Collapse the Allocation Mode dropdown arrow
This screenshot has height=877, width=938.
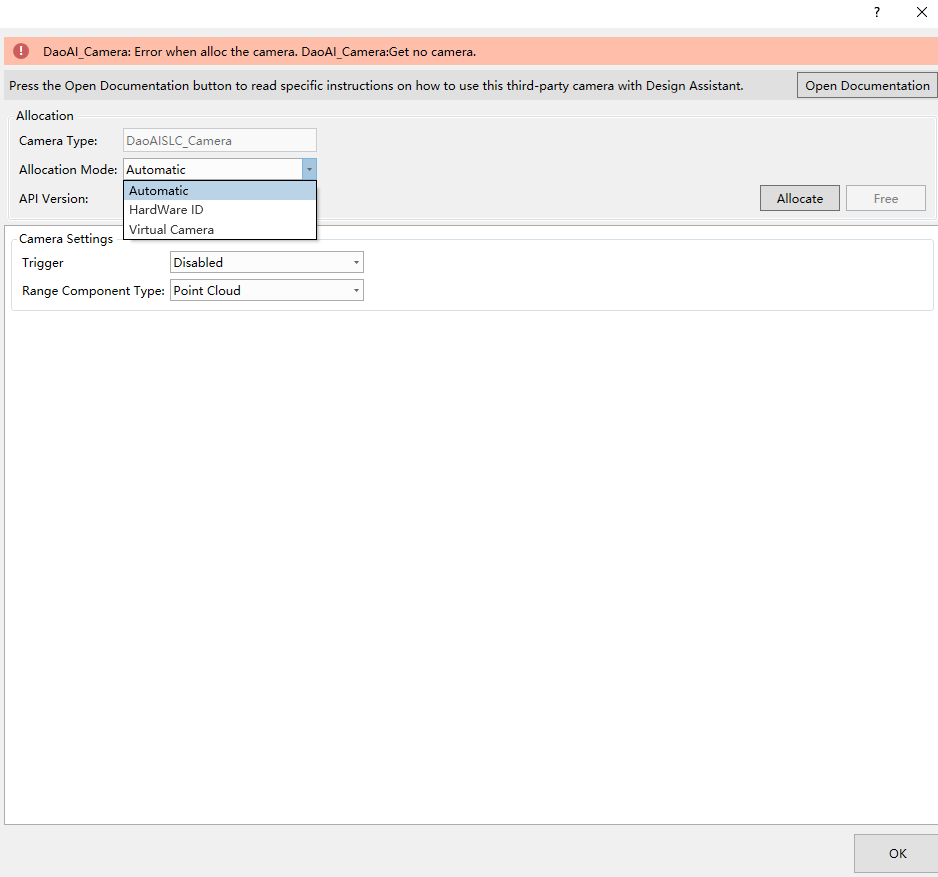pyautogui.click(x=309, y=170)
